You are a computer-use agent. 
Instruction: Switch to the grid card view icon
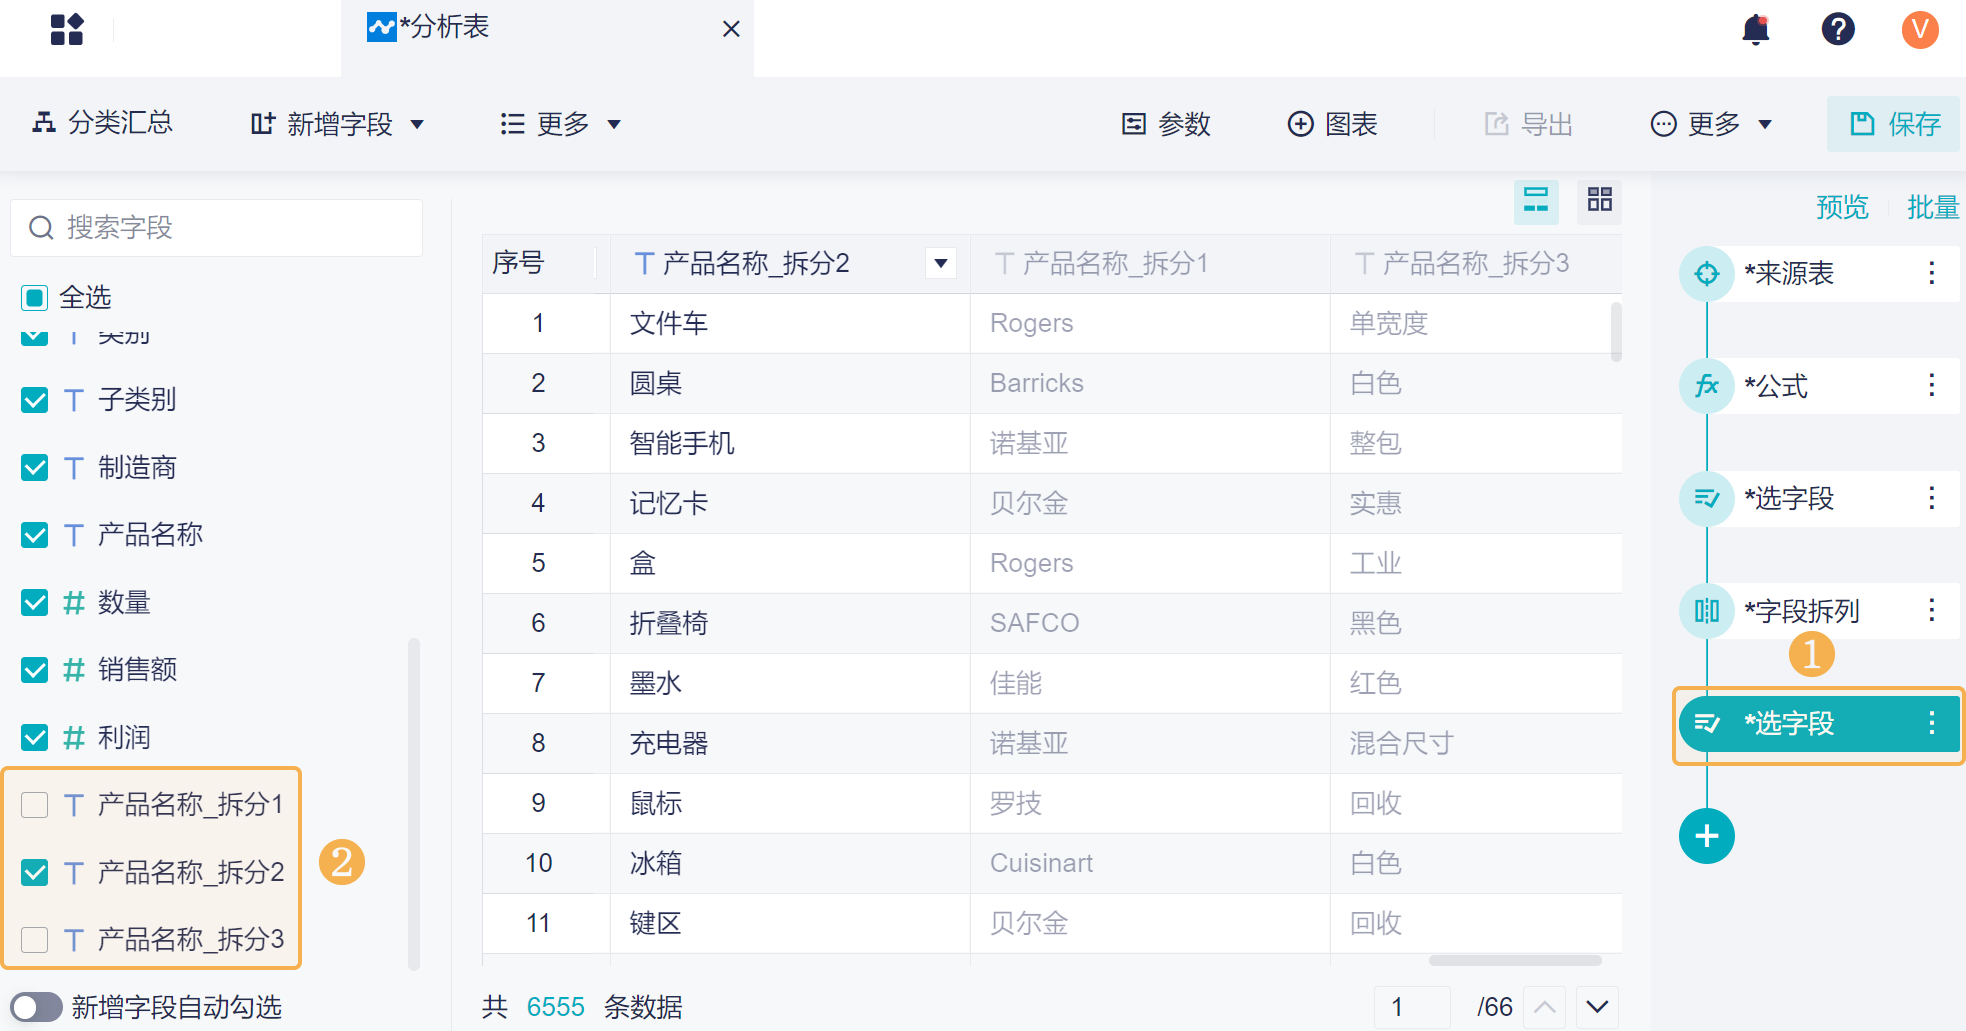pyautogui.click(x=1599, y=200)
